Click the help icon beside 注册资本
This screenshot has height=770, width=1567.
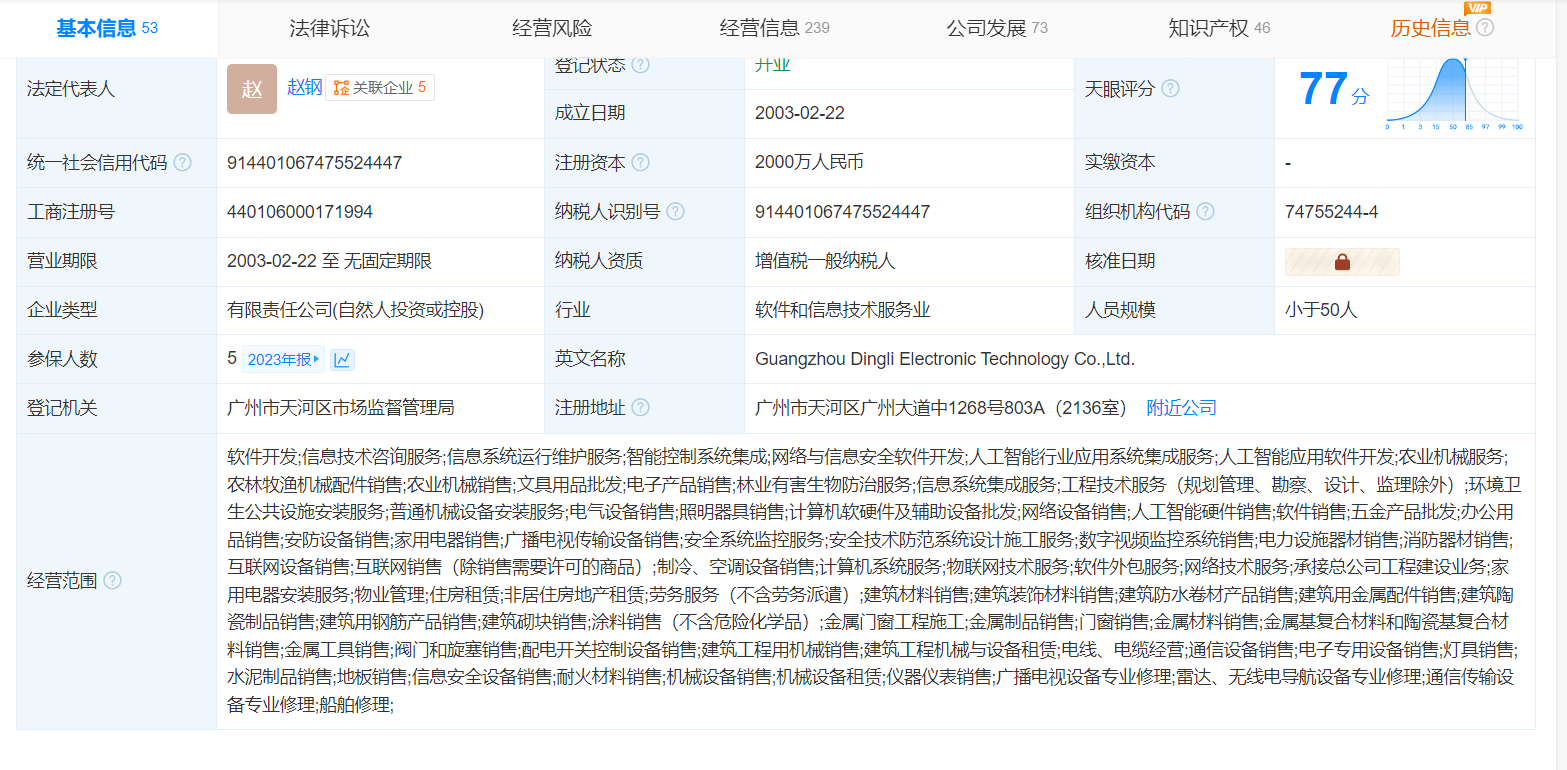coord(640,162)
